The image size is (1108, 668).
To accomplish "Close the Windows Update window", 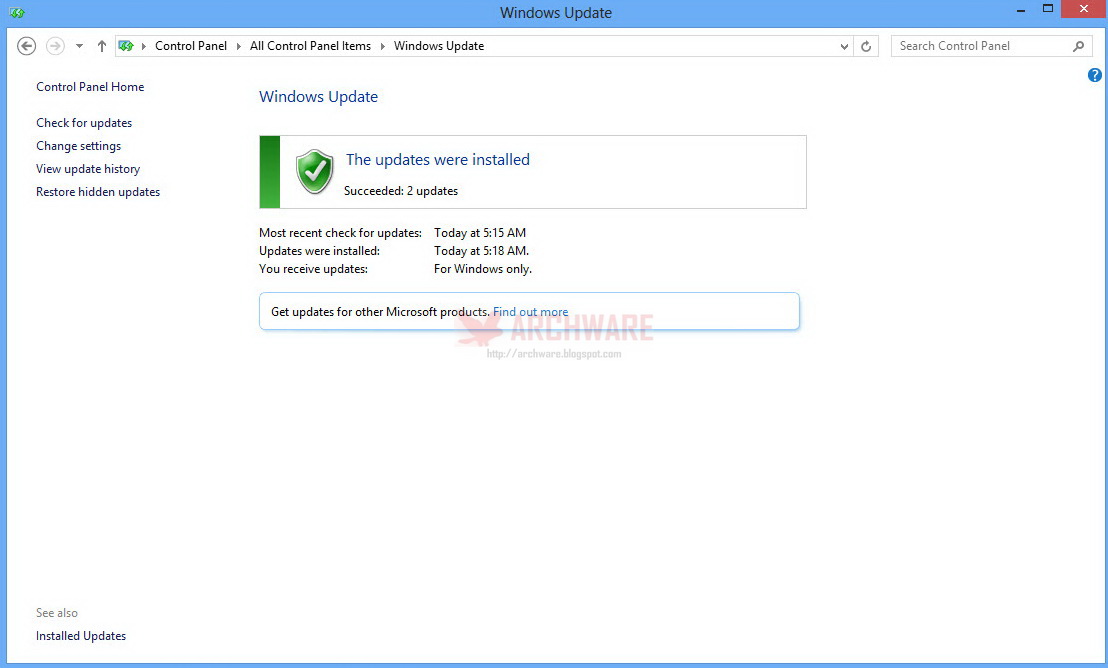I will click(x=1084, y=9).
